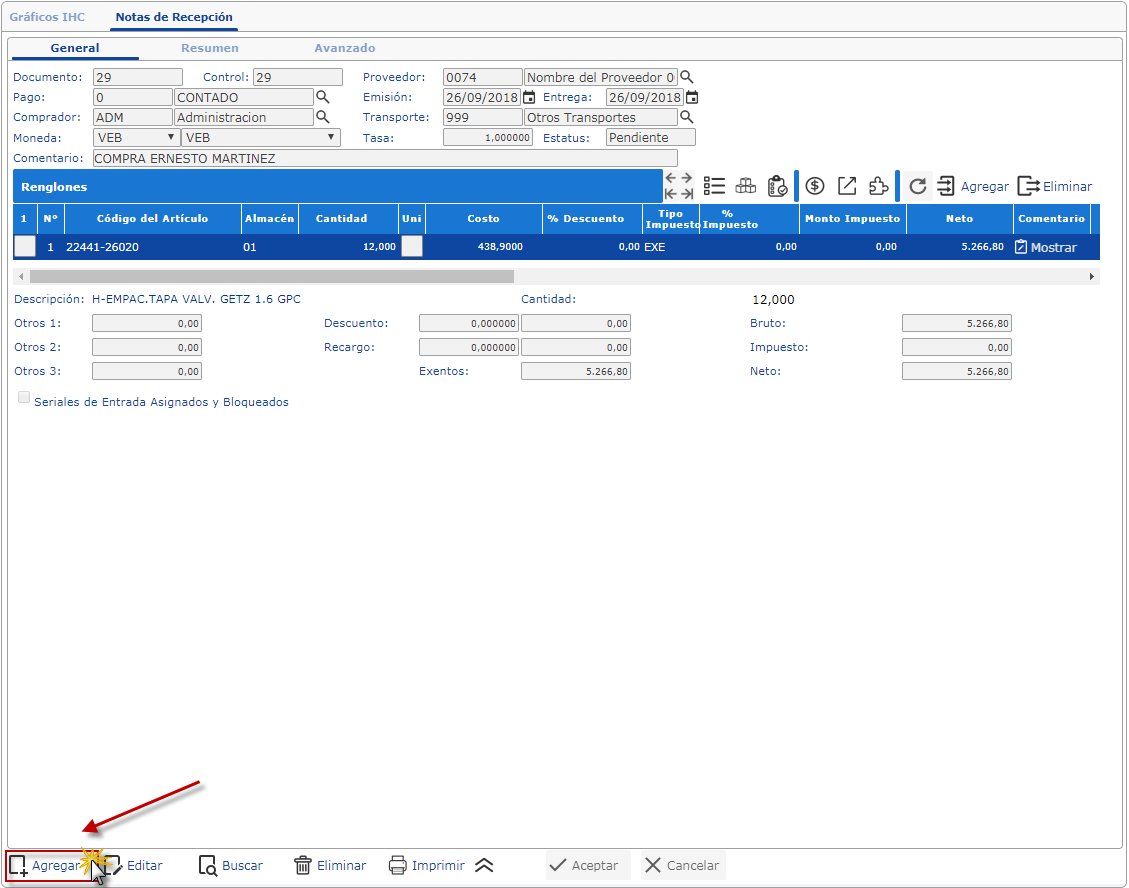This screenshot has width=1129, height=888.
Task: Click the stacked boxes inventory icon
Action: pos(745,186)
